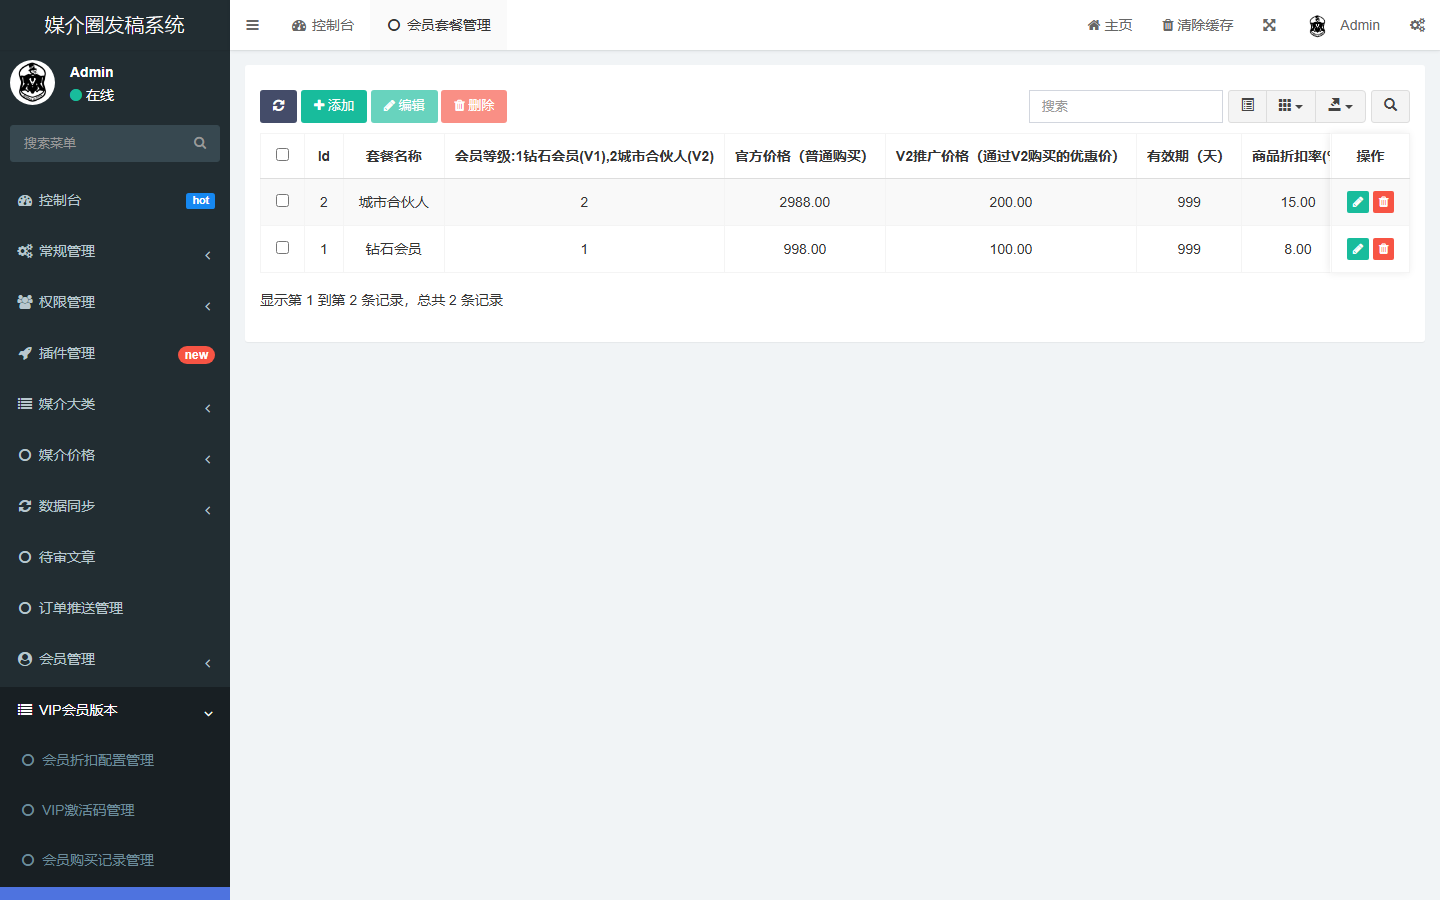Screen dimensions: 1440x900
Task: Click the refresh table button
Action: pos(278,106)
